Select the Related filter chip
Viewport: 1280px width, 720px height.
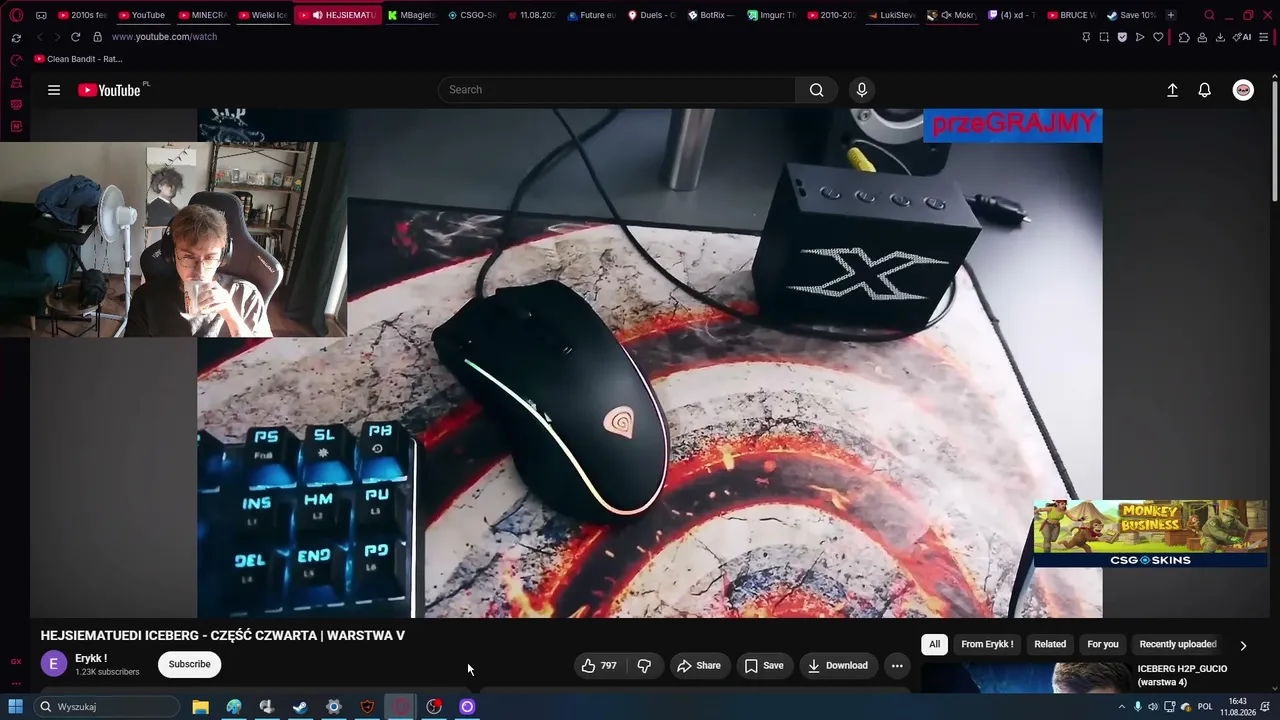(x=1050, y=644)
